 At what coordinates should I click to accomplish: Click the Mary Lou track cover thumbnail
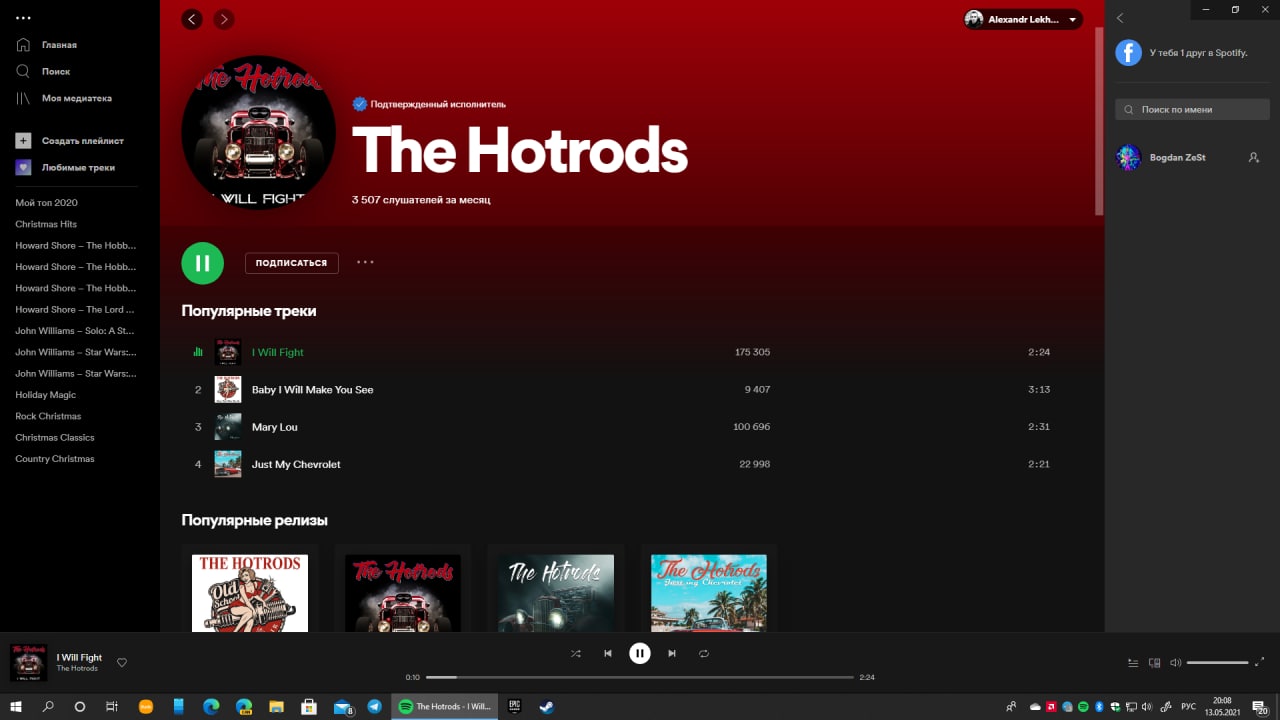(228, 427)
